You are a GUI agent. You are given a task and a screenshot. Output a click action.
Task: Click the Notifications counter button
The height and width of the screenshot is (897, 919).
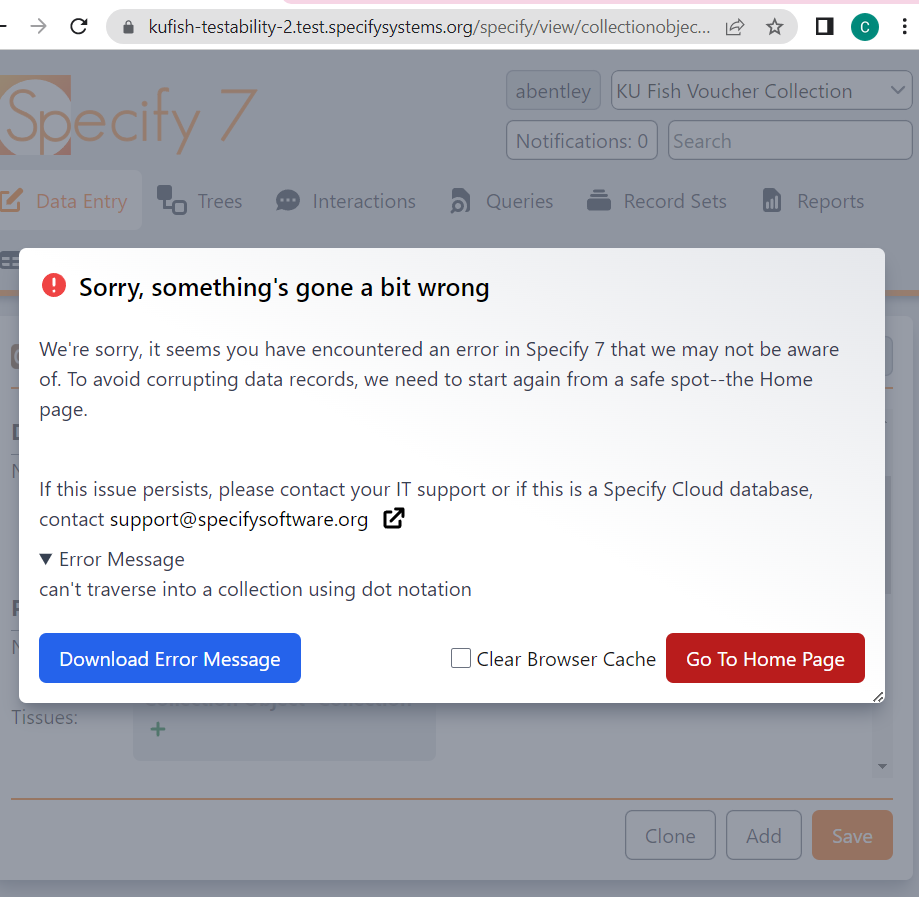pyautogui.click(x=581, y=140)
